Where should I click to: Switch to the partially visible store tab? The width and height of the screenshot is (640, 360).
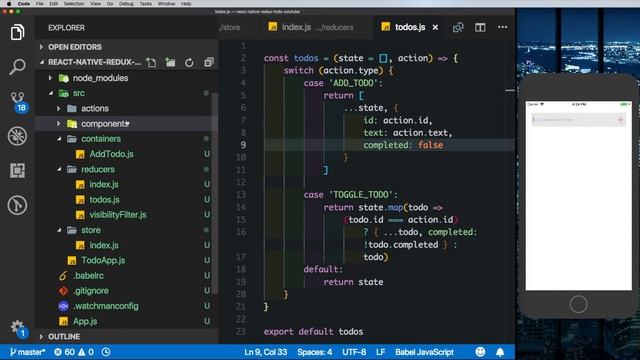230,27
